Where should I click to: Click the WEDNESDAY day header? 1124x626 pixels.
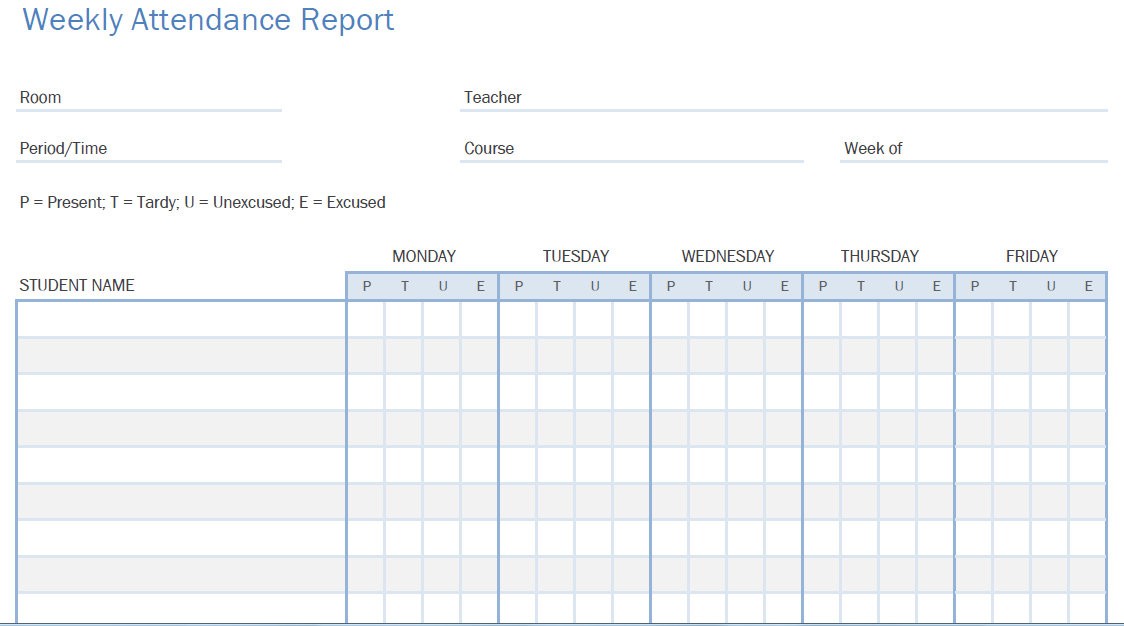coord(728,256)
